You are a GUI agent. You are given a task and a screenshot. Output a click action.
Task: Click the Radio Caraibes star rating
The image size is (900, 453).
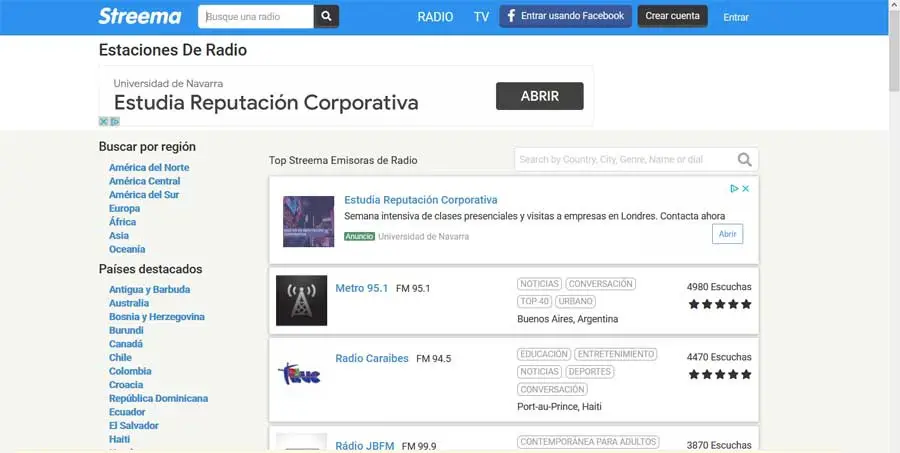coord(720,374)
